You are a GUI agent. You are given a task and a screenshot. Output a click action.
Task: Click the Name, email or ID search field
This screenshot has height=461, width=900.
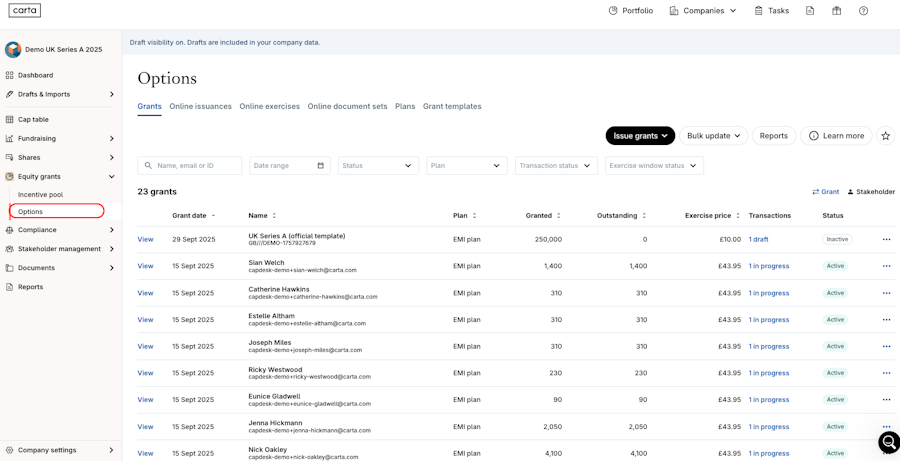tap(190, 166)
